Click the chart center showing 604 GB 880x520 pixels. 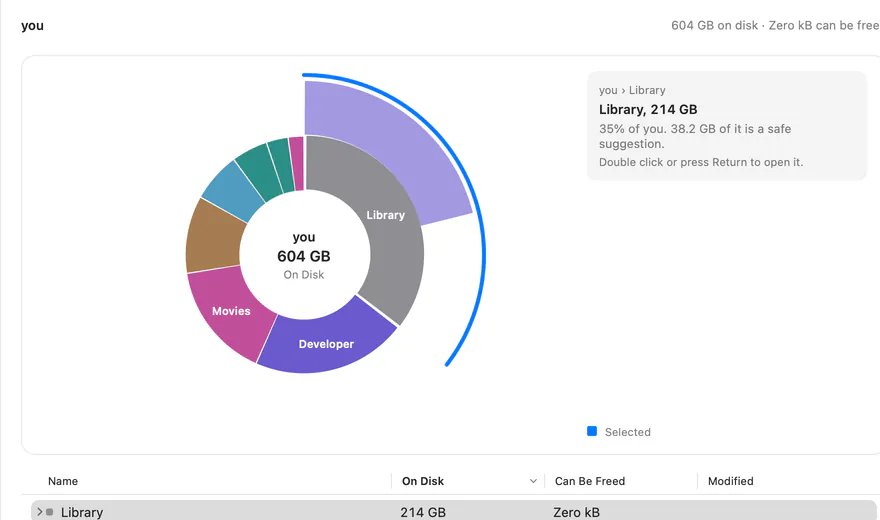[x=304, y=255]
